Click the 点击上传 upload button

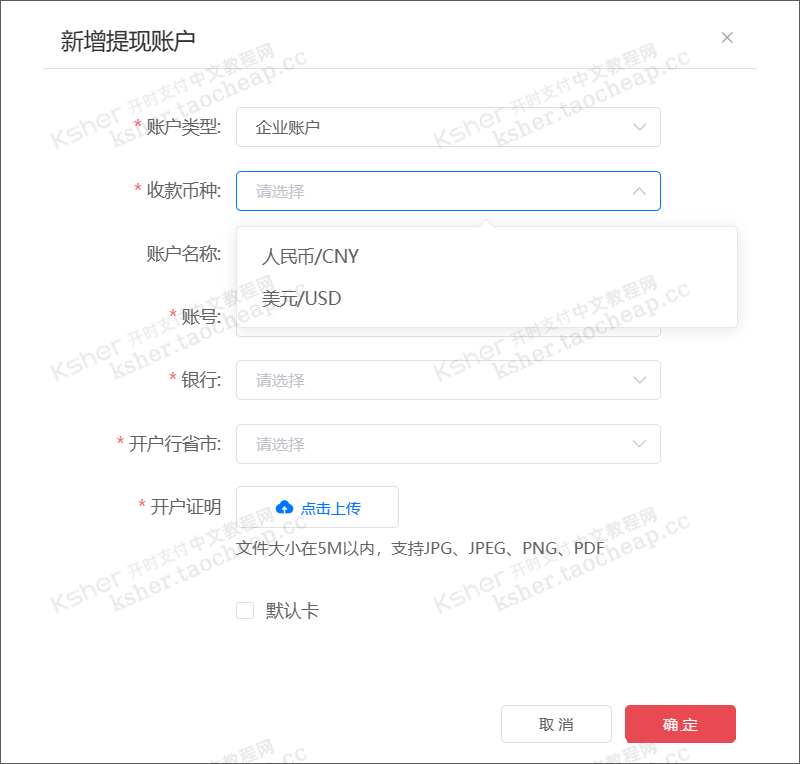(x=317, y=507)
